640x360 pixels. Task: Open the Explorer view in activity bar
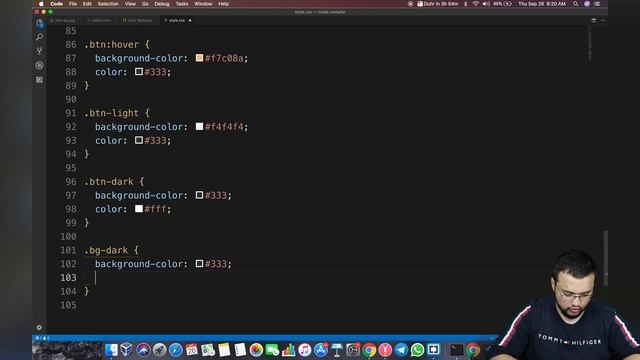click(x=40, y=24)
